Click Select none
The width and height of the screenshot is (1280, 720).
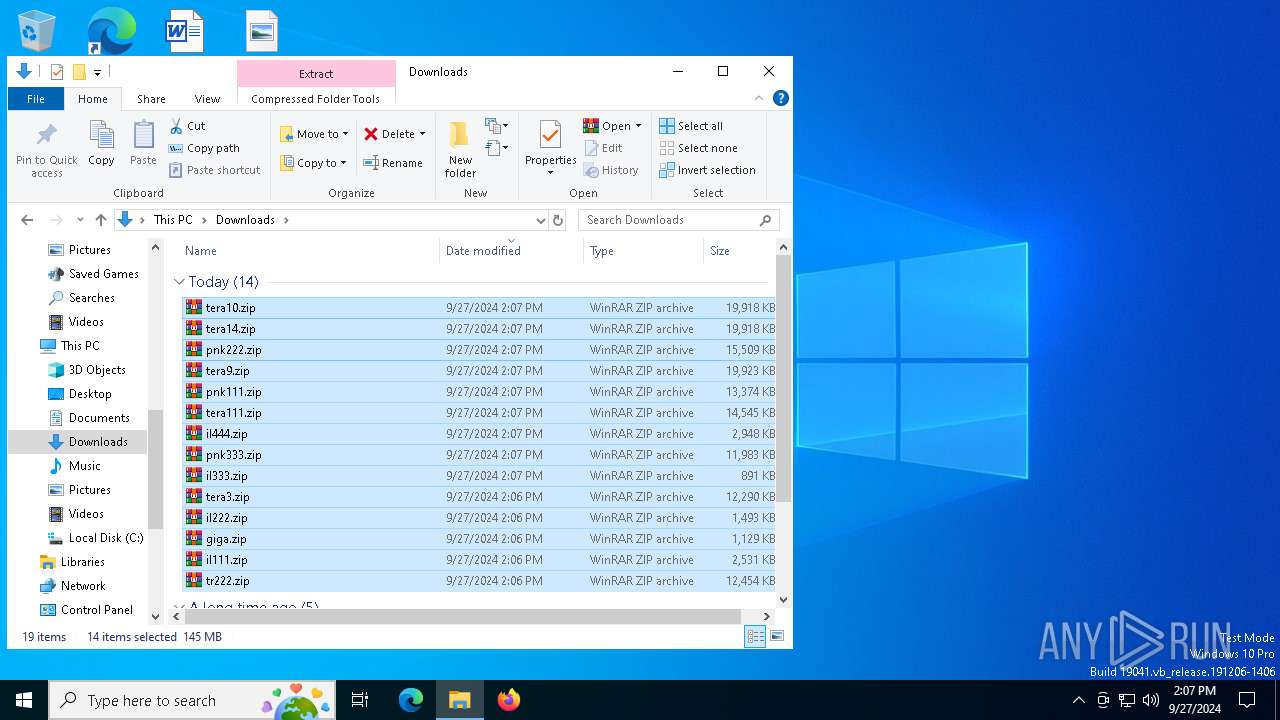click(698, 148)
